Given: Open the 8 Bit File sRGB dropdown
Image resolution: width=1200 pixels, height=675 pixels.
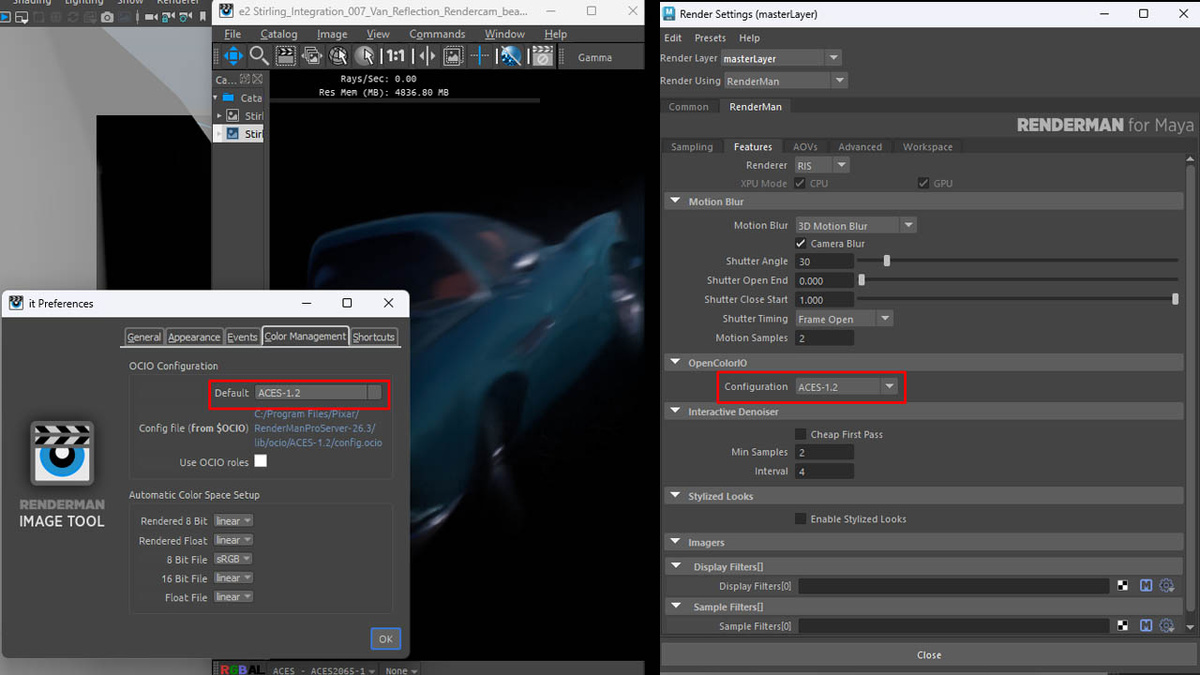Looking at the screenshot, I should click(x=233, y=559).
